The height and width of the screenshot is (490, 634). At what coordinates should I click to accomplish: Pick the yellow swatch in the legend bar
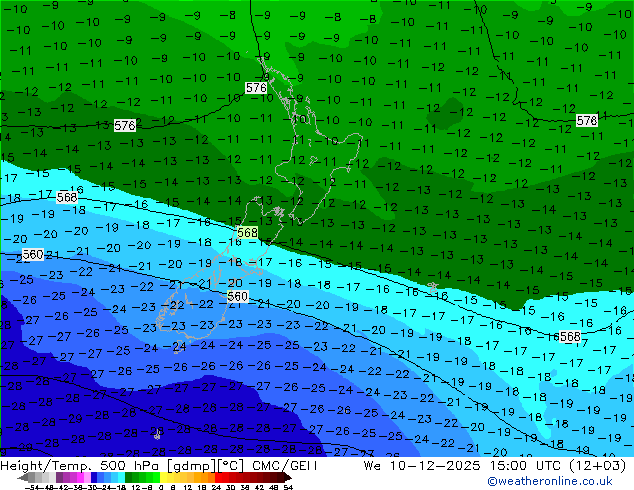163,478
